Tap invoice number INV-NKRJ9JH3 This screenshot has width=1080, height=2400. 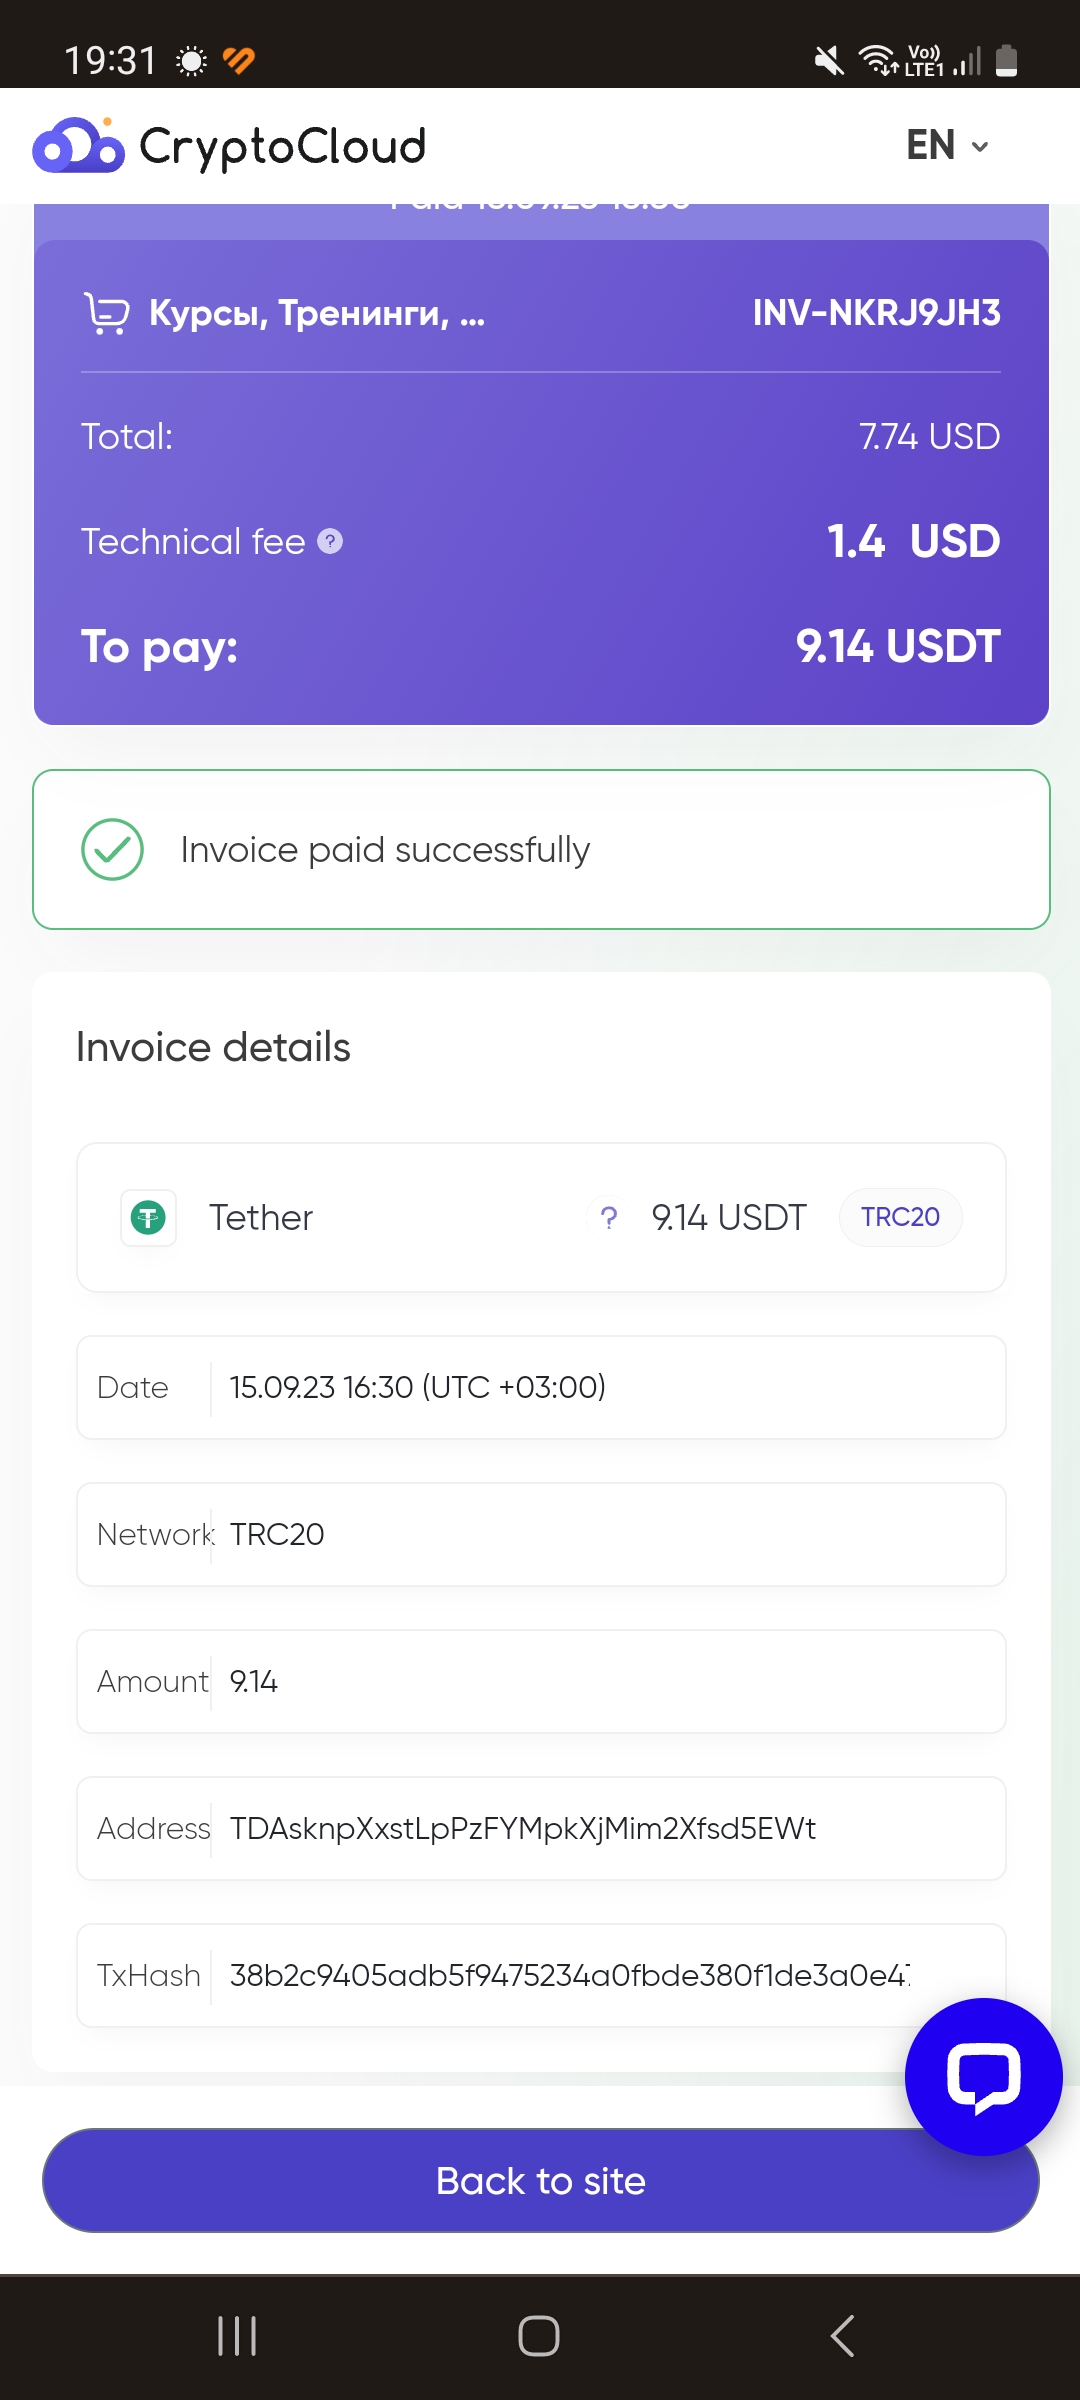point(876,313)
